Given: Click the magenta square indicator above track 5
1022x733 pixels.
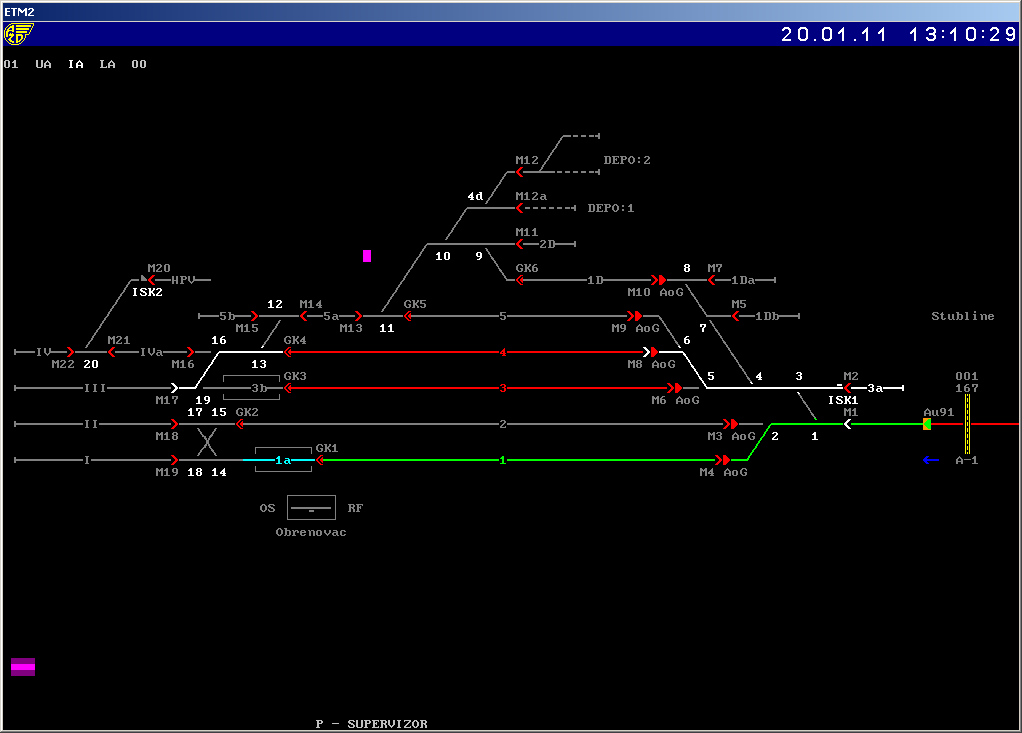Looking at the screenshot, I should (367, 256).
